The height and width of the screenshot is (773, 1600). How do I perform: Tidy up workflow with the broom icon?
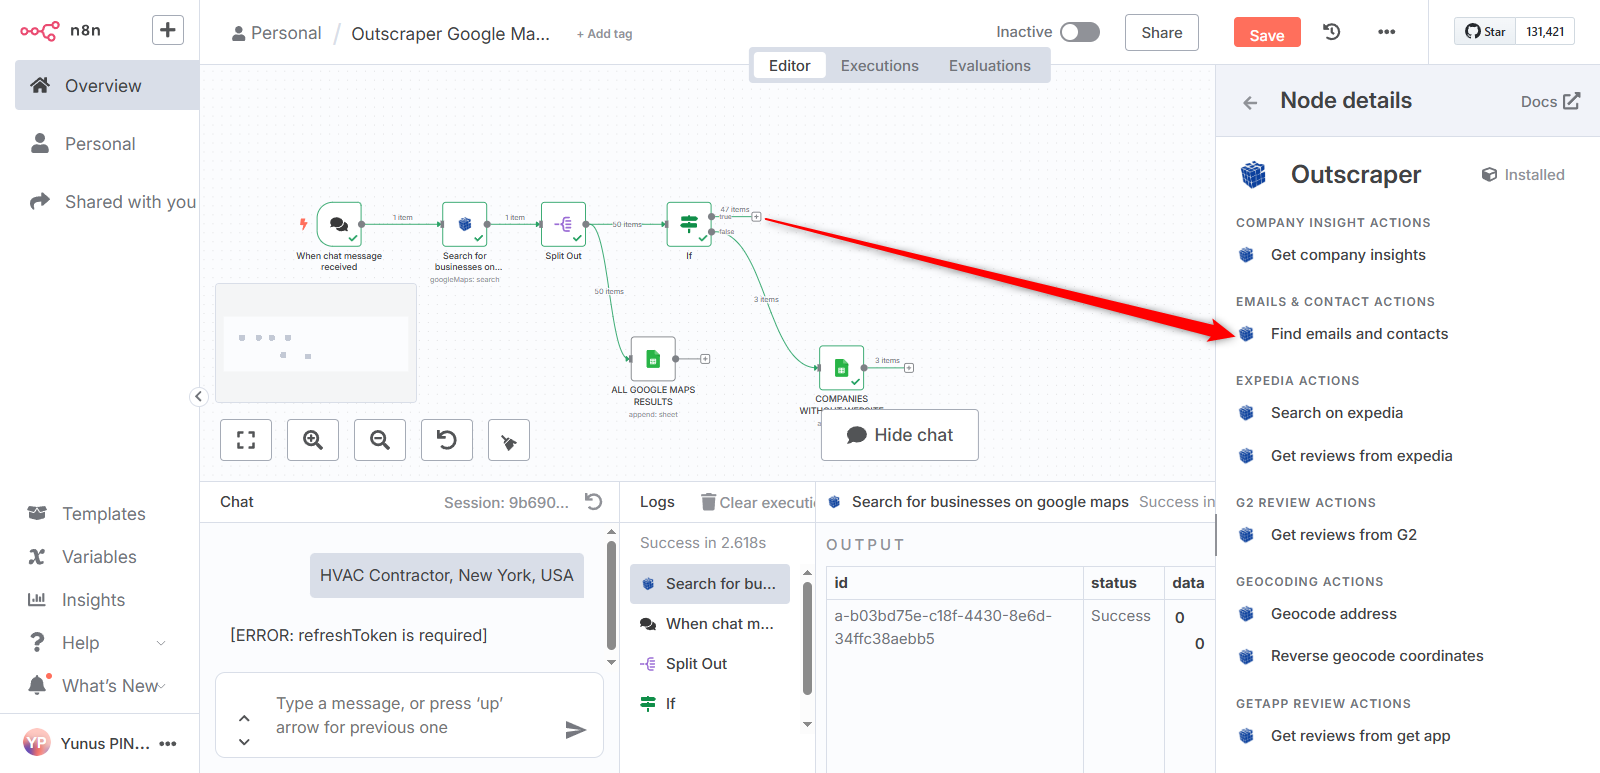[509, 440]
